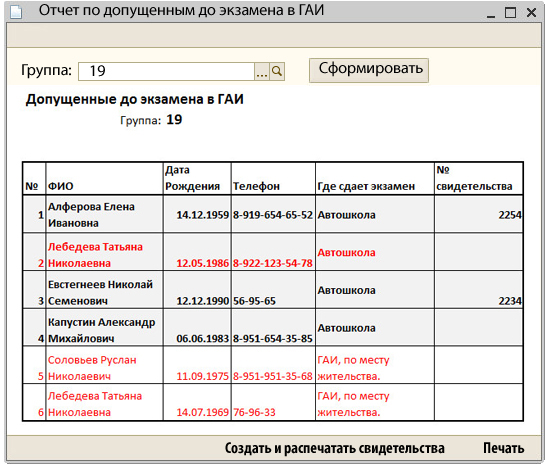The image size is (545, 464).
Task: Click the document icon in the title bar
Action: pyautogui.click(x=16, y=12)
